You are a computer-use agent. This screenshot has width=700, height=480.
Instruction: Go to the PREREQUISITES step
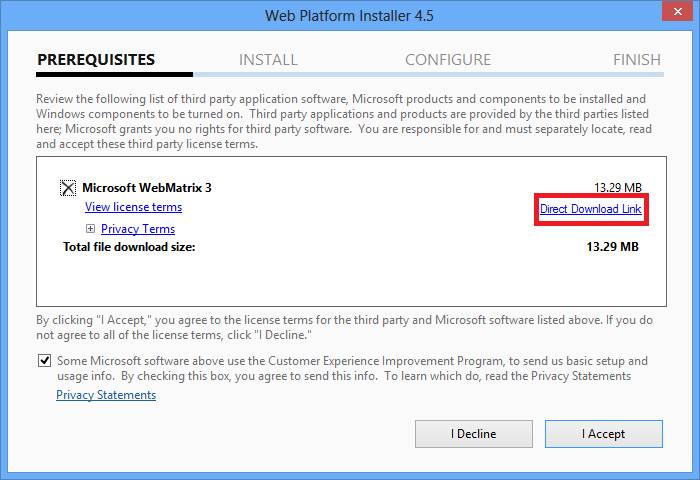pyautogui.click(x=96, y=60)
